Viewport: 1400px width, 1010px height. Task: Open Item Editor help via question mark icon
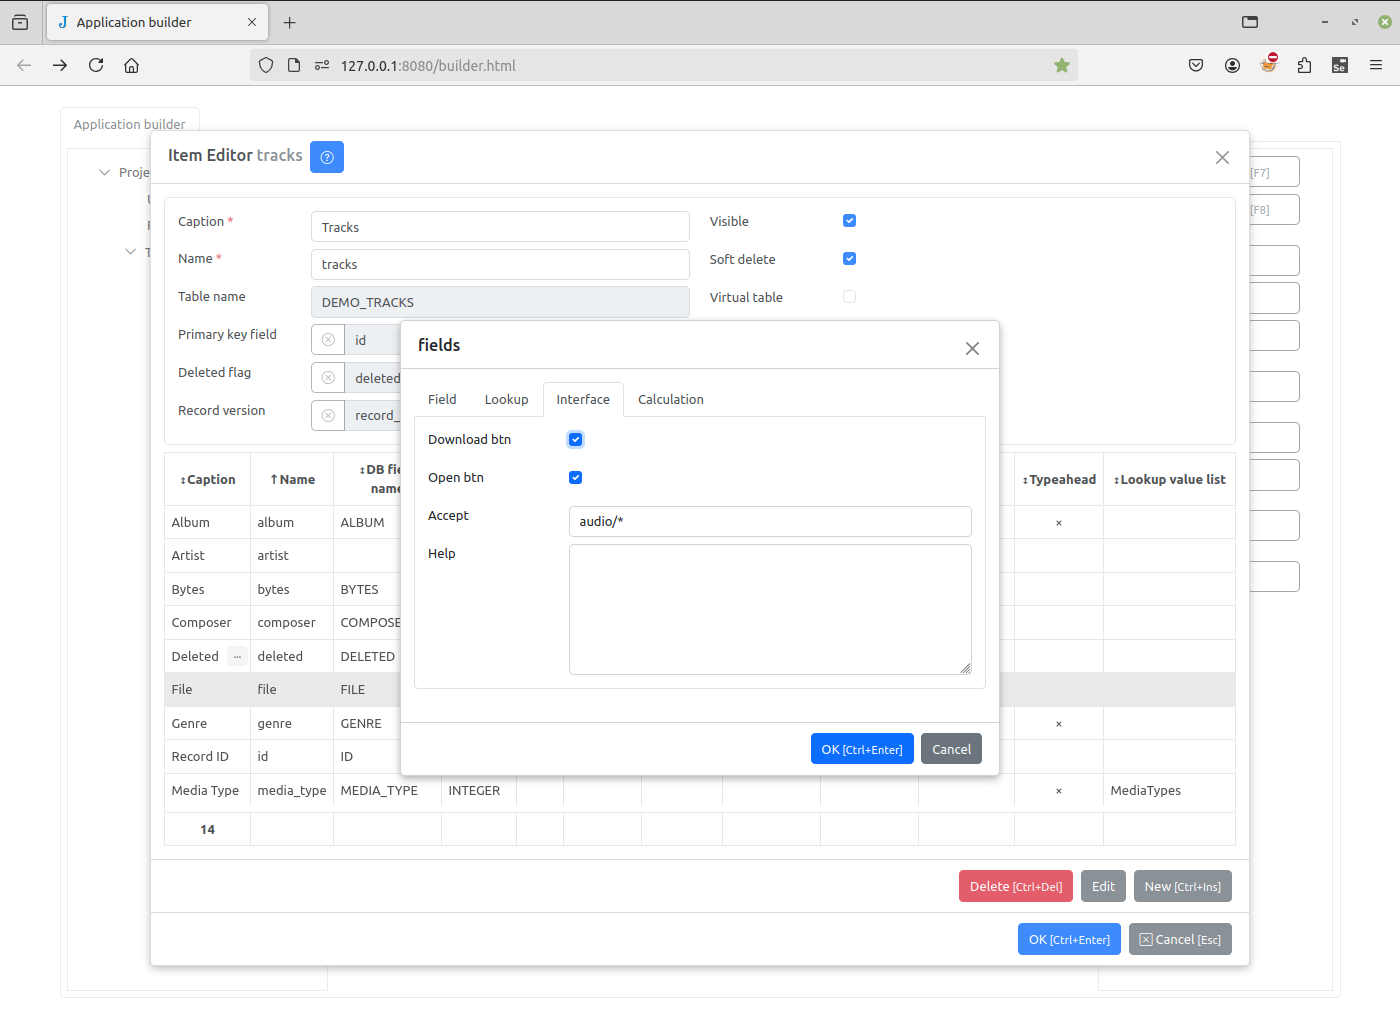click(327, 157)
